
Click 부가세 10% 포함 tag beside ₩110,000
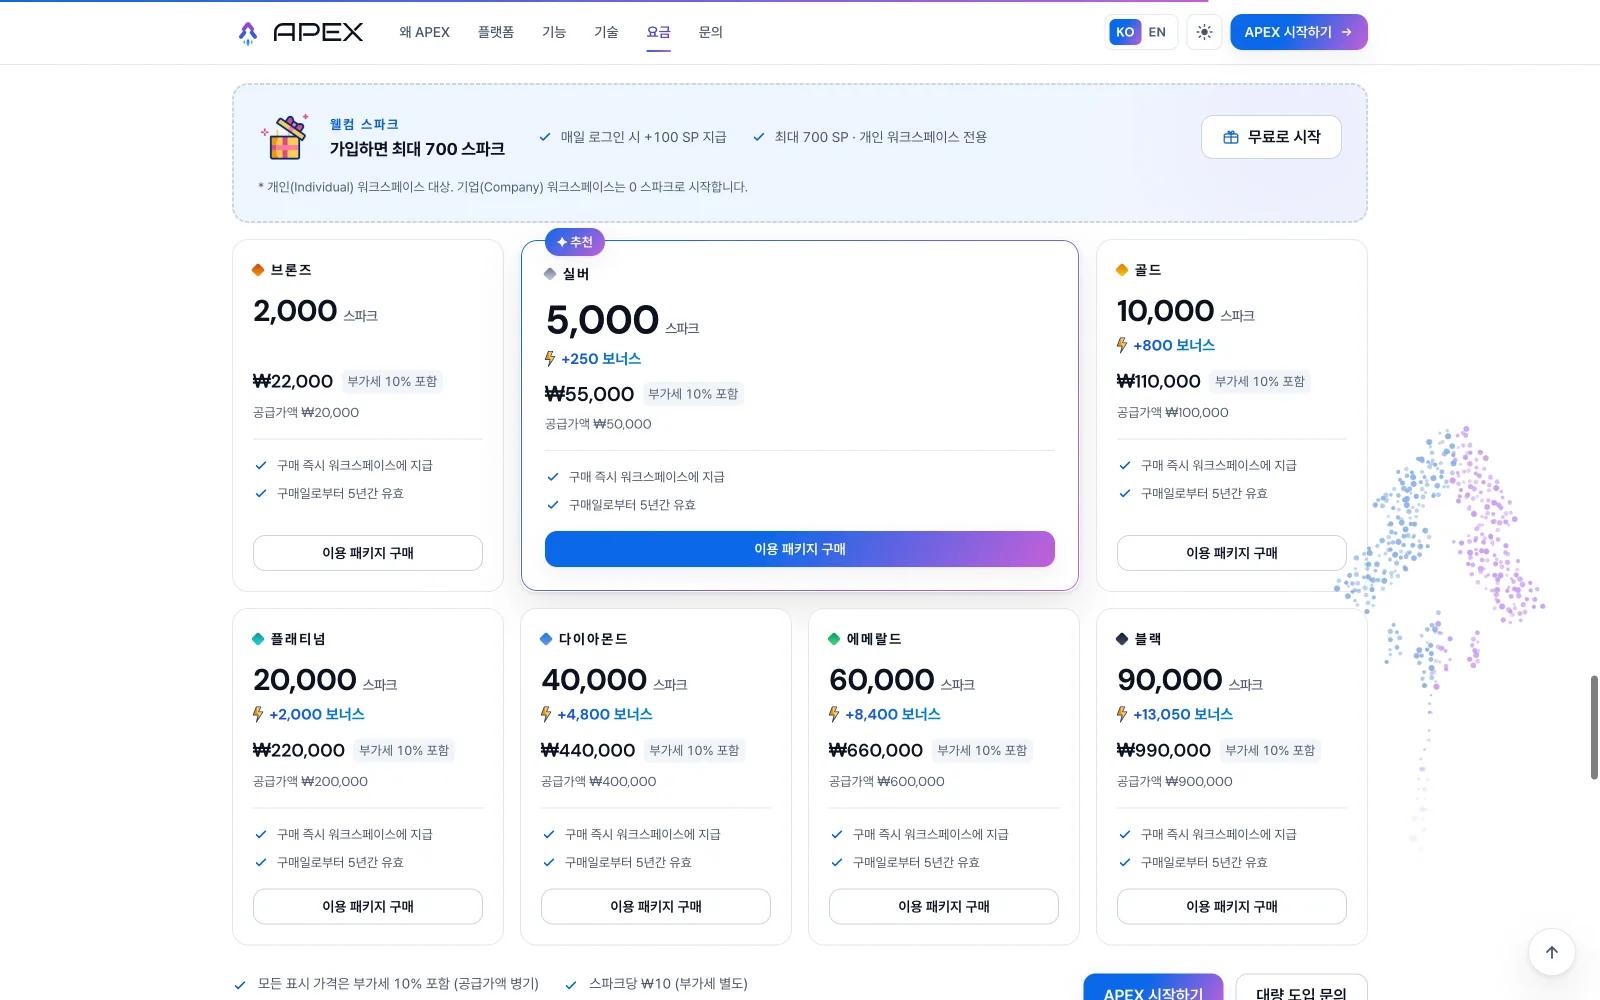coord(1260,381)
